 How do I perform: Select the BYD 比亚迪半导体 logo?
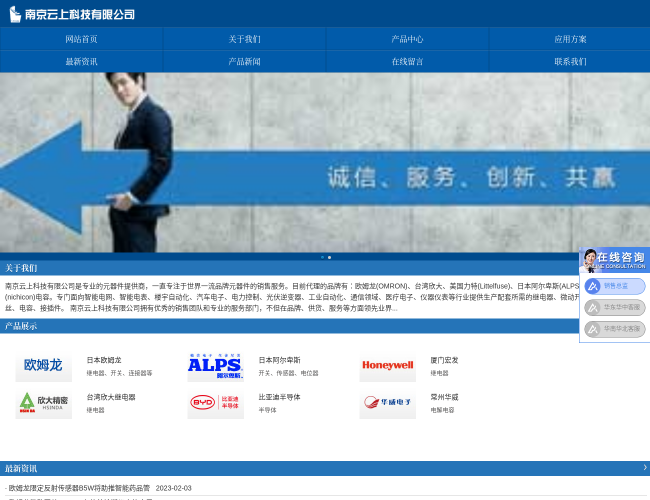(x=215, y=403)
